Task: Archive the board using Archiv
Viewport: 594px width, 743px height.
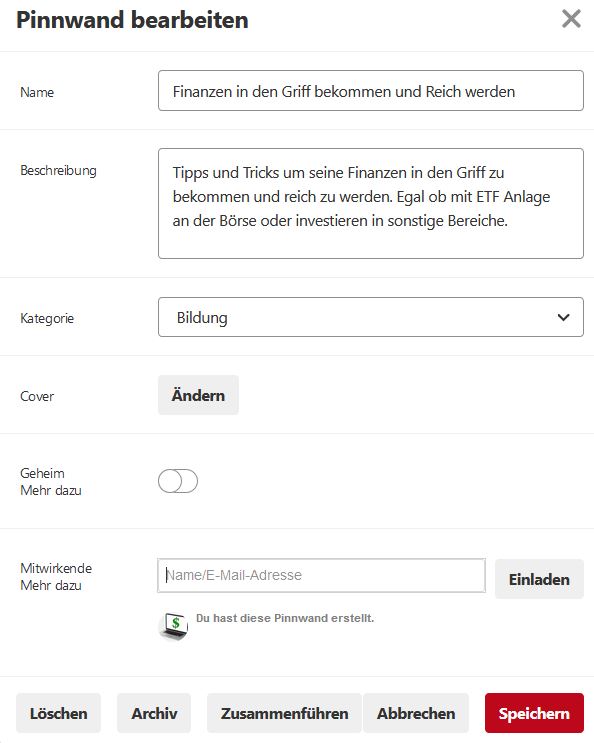Action: click(154, 713)
